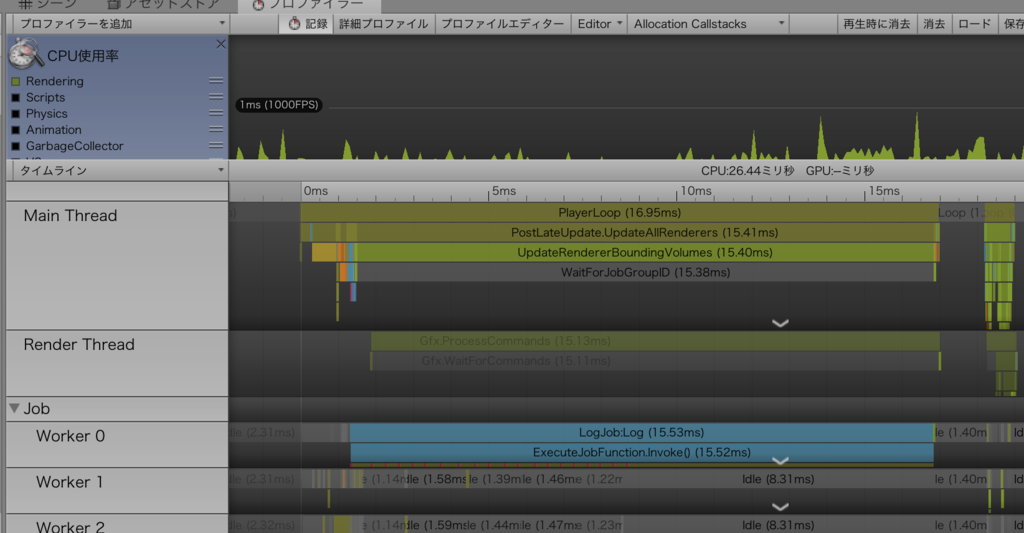This screenshot has width=1024, height=533.
Task: Select the PlayerLoop (16.95ms) sample
Action: [x=619, y=213]
